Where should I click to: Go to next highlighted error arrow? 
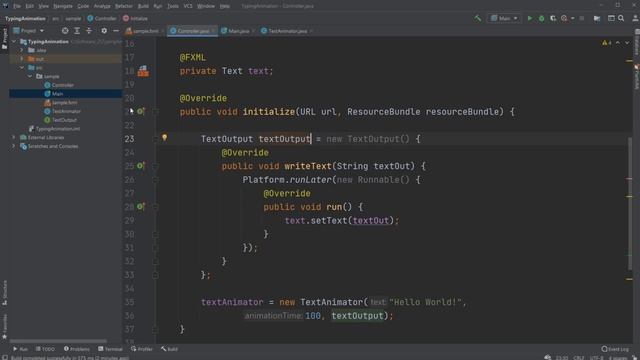tap(627, 43)
